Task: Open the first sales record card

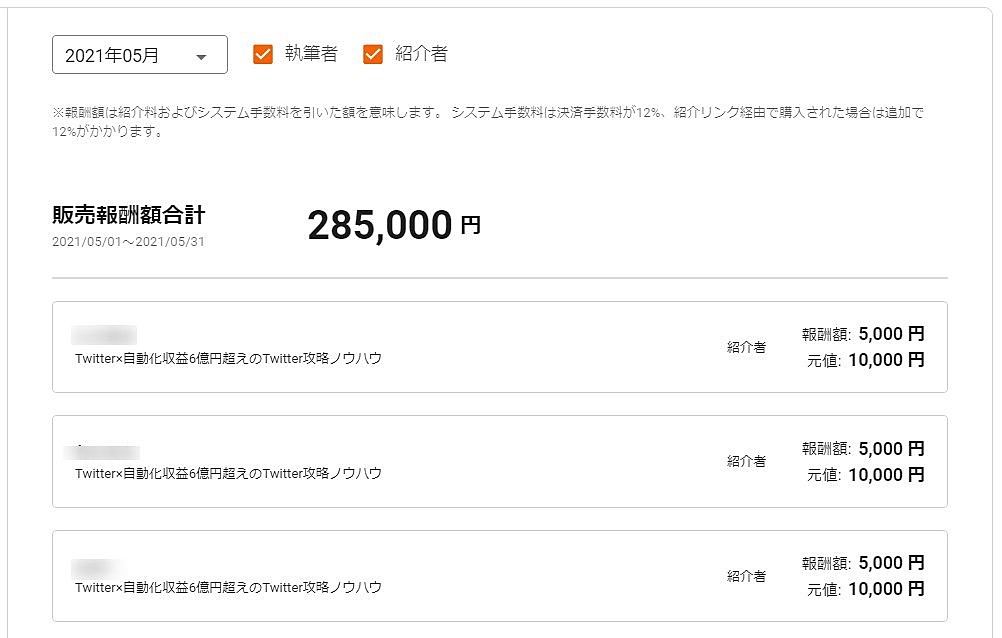Action: pos(500,347)
